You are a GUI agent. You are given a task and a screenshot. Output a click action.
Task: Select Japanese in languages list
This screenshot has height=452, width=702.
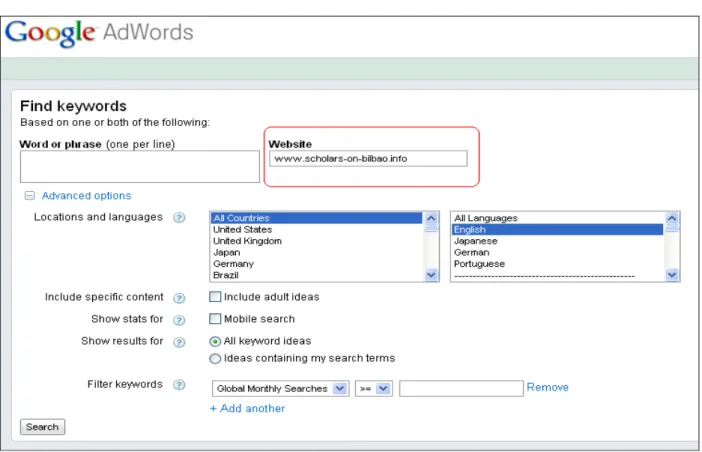(x=557, y=241)
